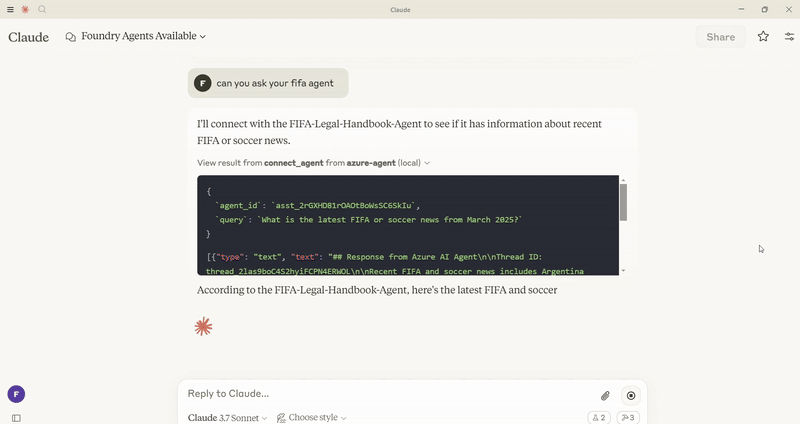Toggle the sidebar panel icon at bottom left
This screenshot has height=424, width=800.
pos(16,418)
